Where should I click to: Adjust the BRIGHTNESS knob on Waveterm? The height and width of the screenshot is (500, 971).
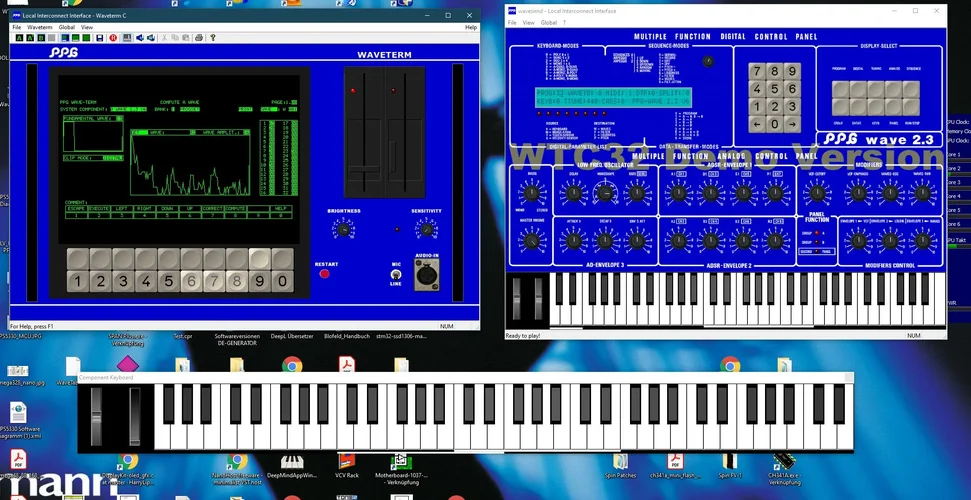pos(344,230)
